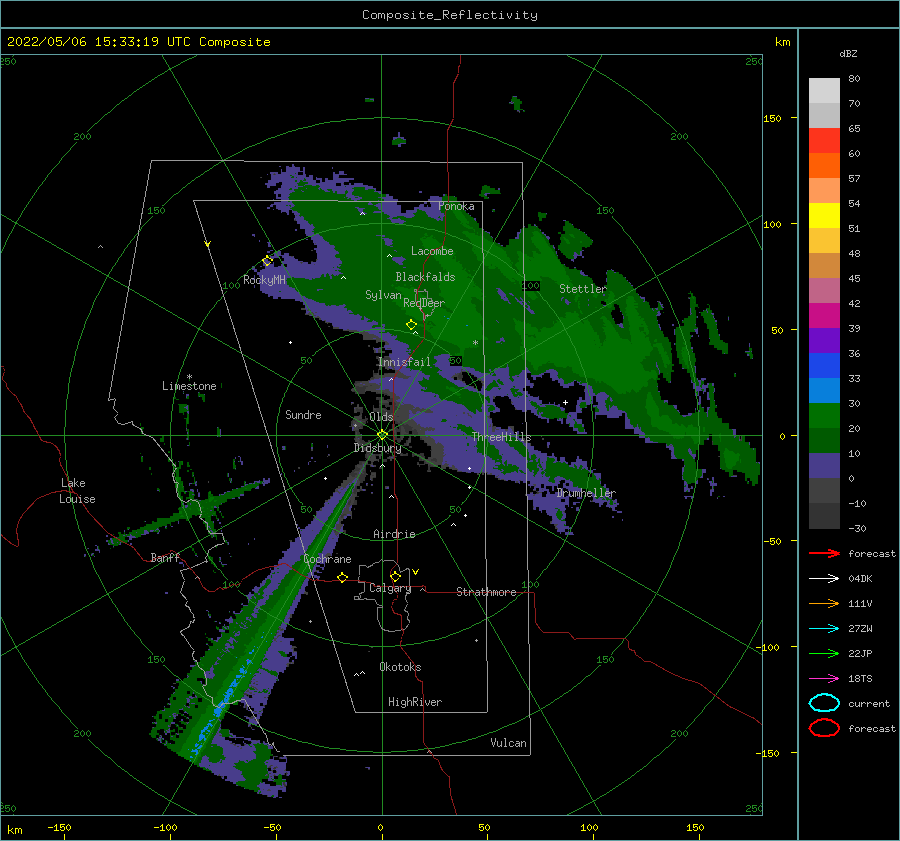The height and width of the screenshot is (841, 900).
Task: Click the Lake Louise label
Action: pos(77,491)
